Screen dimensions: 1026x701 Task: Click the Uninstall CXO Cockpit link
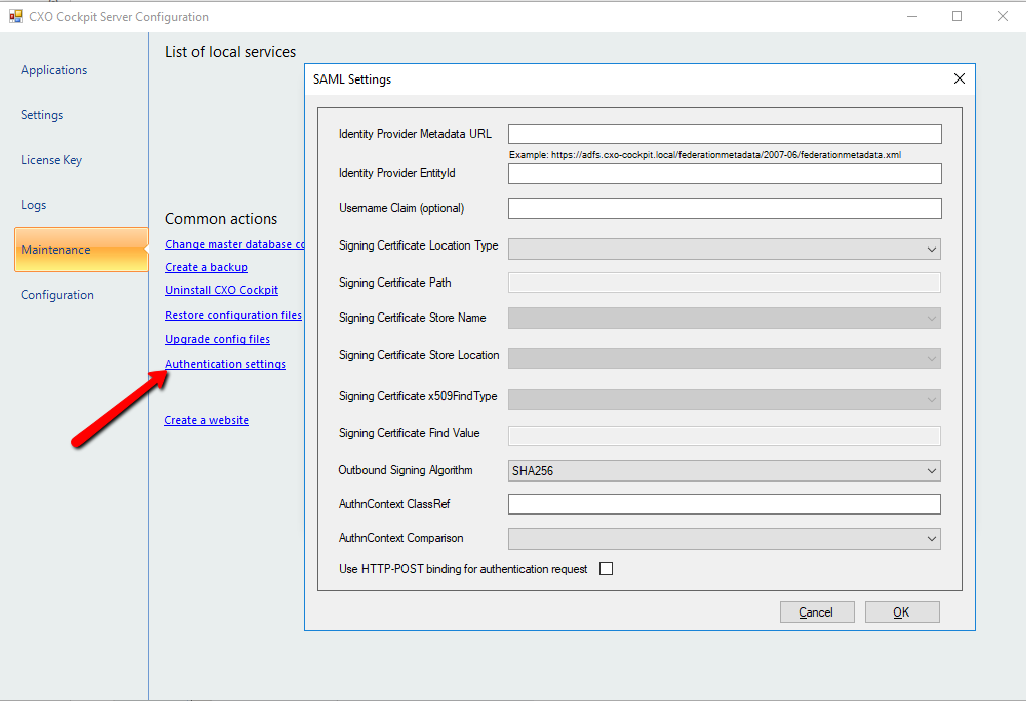(x=221, y=290)
